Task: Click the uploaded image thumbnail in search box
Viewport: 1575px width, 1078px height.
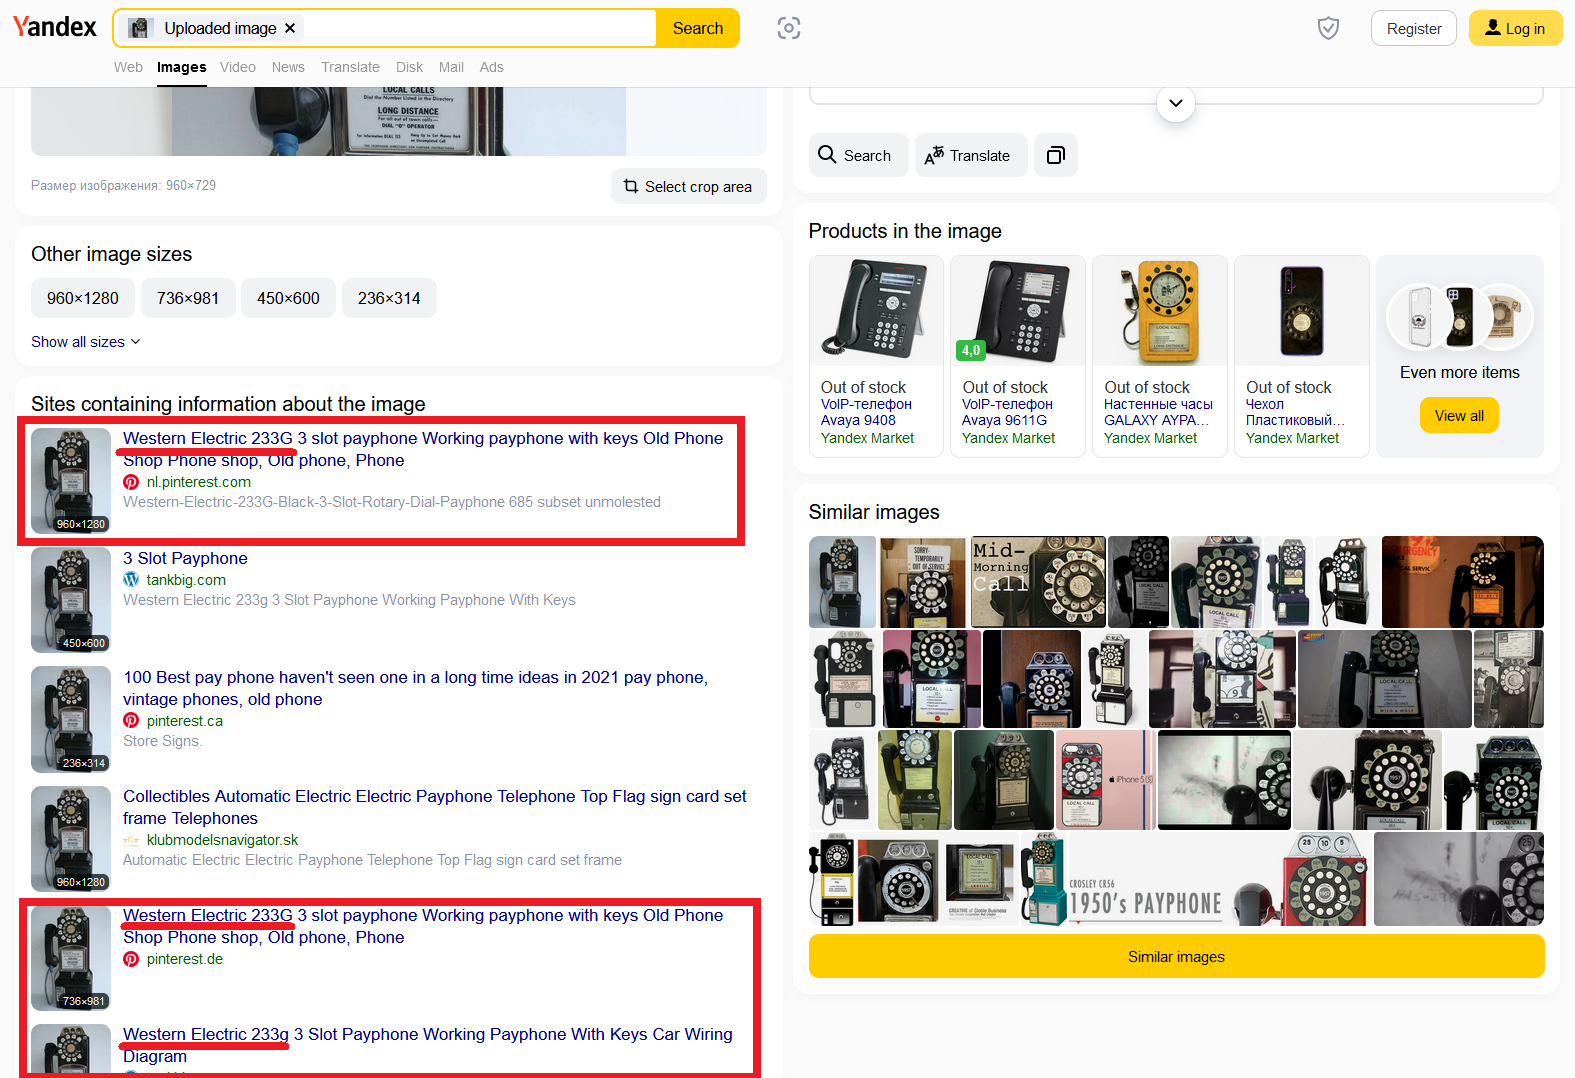Action: point(139,28)
